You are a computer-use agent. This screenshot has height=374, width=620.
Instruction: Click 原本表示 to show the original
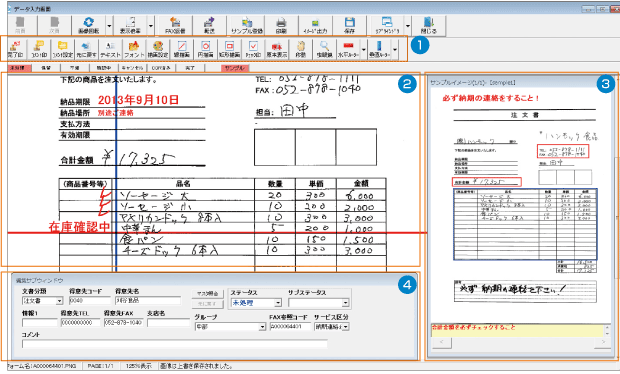277,49
